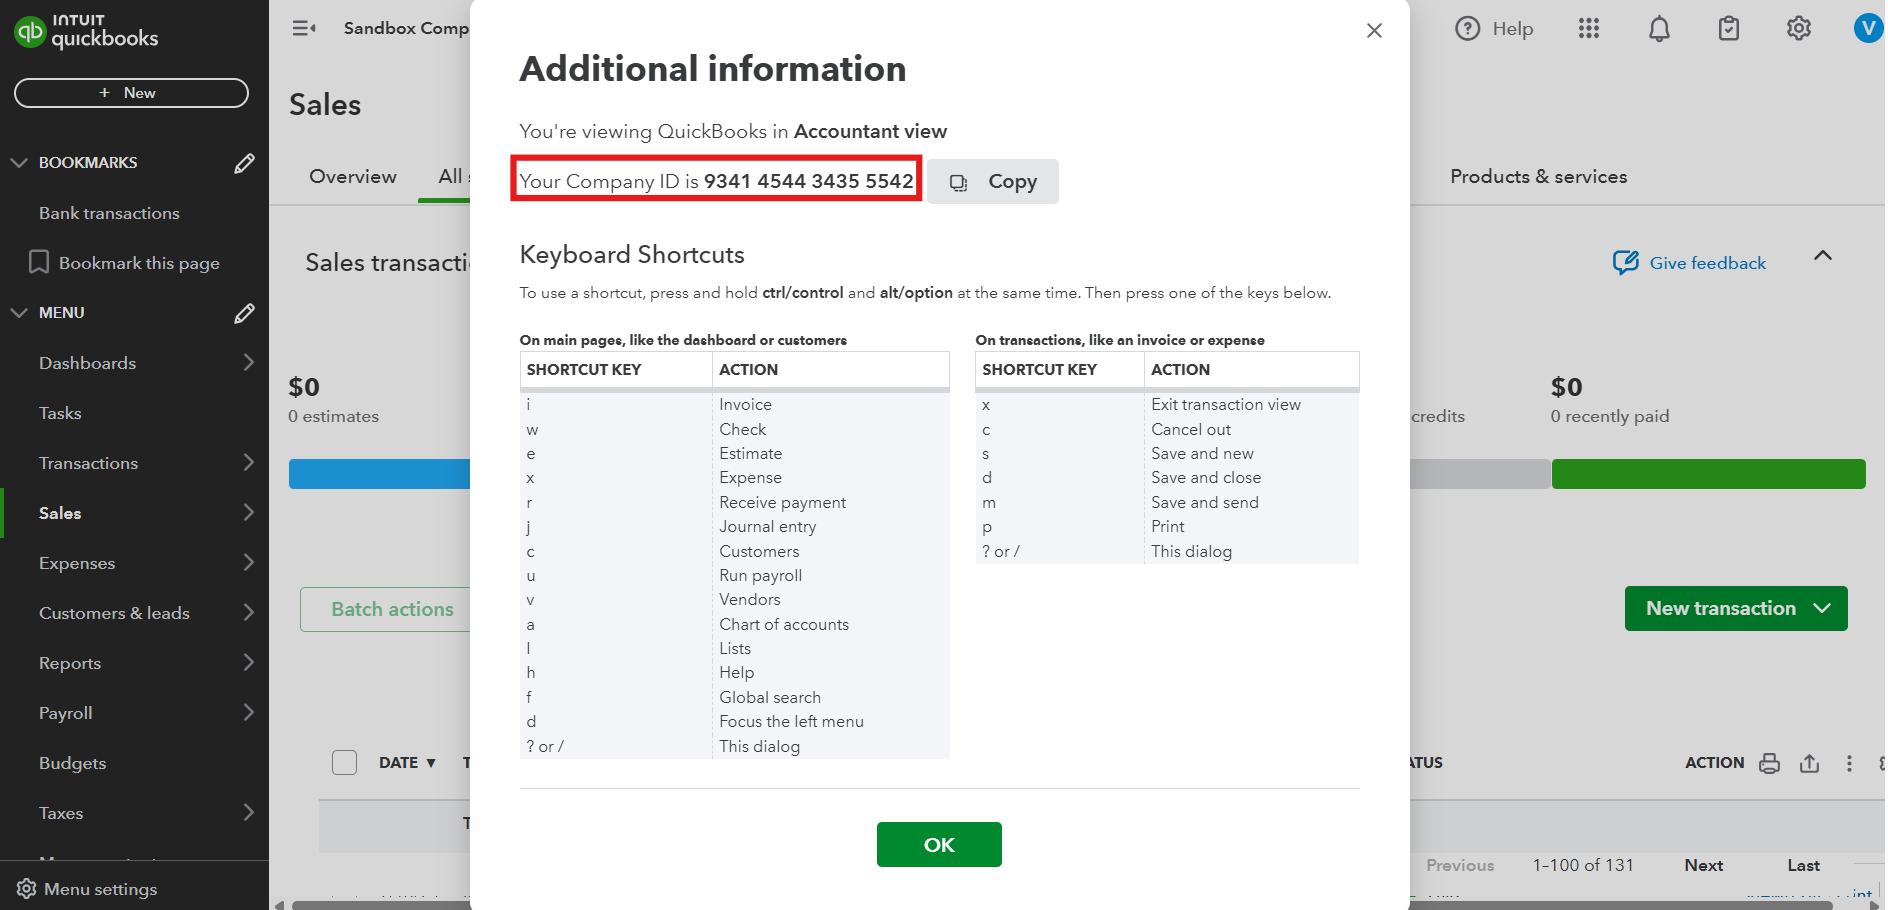
Task: Click the 'Global search' shortcut row
Action: [734, 698]
